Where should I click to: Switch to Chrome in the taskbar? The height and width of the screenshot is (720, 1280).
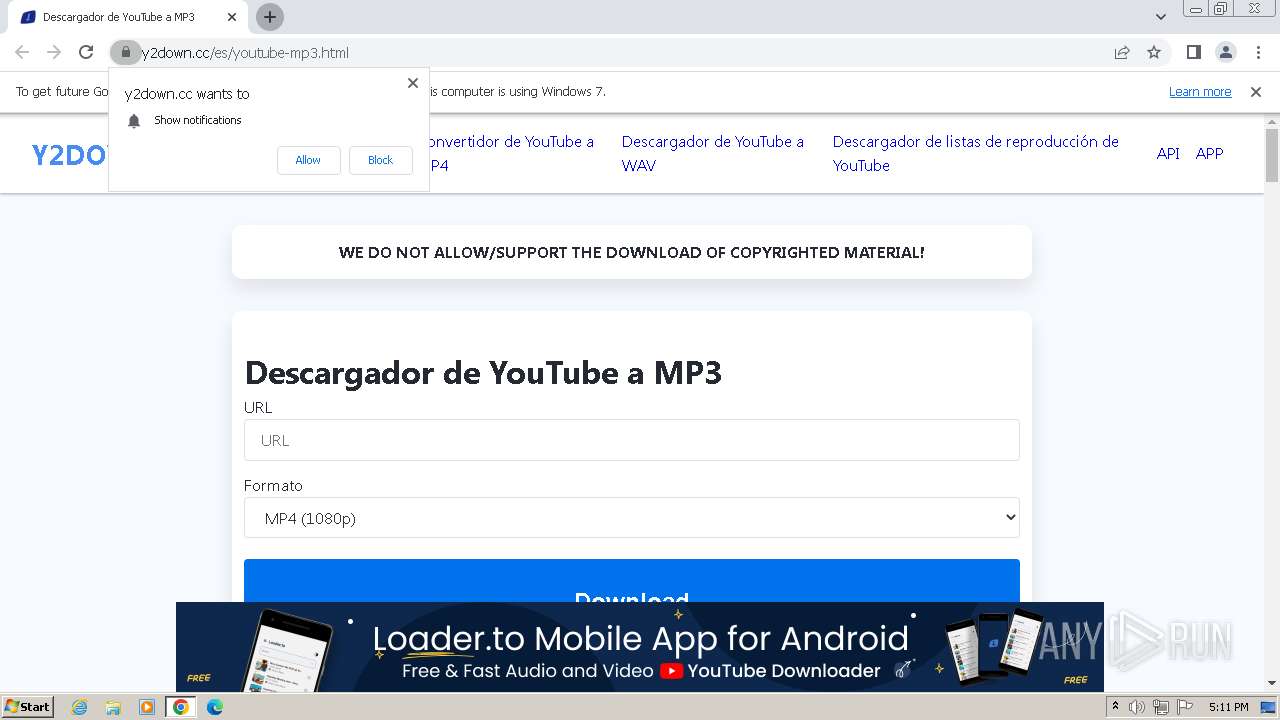tap(181, 707)
